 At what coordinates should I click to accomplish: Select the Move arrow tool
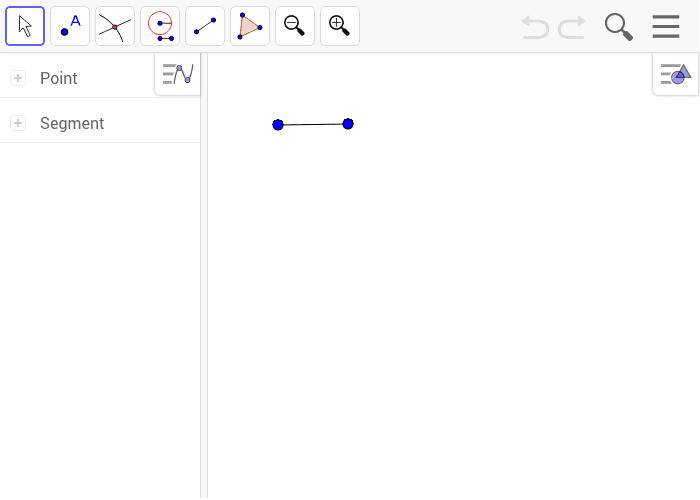pyautogui.click(x=25, y=26)
